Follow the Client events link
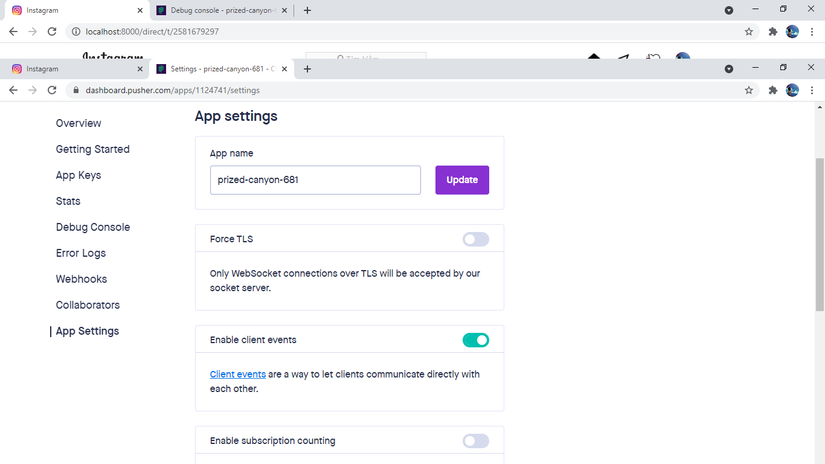This screenshot has width=825, height=464. pos(237,374)
